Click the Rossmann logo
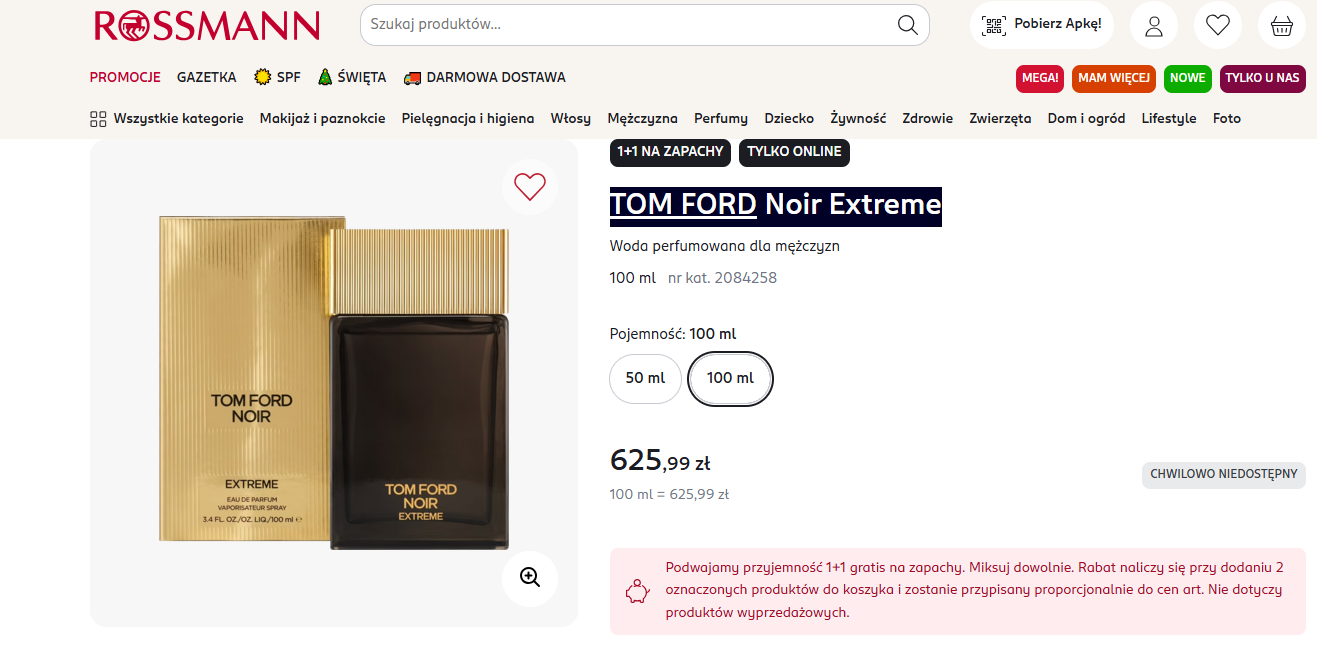Image resolution: width=1317 pixels, height=650 pixels. [207, 26]
